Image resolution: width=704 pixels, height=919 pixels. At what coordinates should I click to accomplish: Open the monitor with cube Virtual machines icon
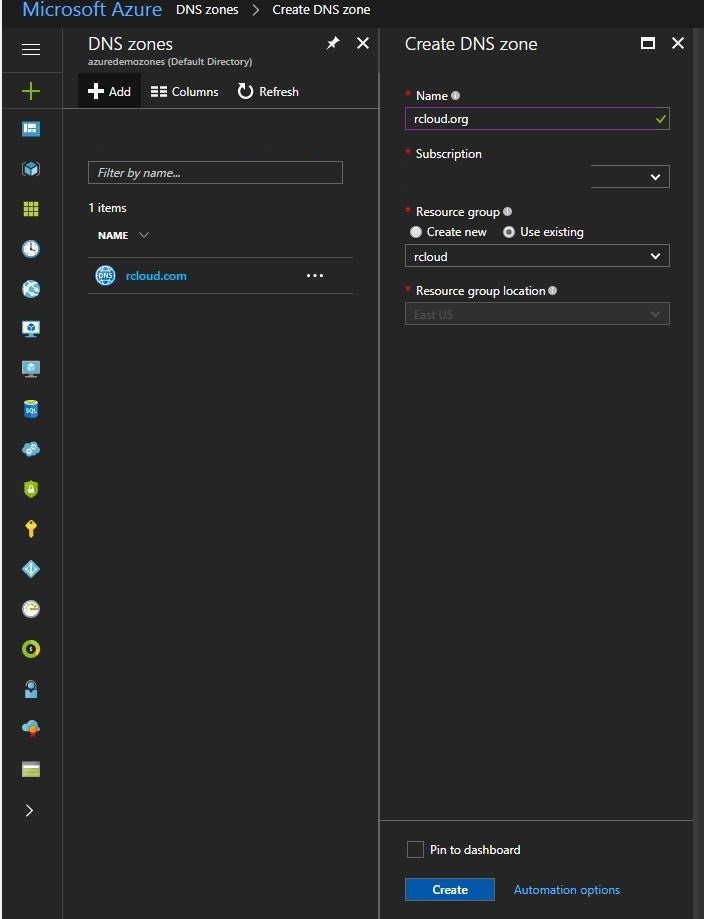30,329
